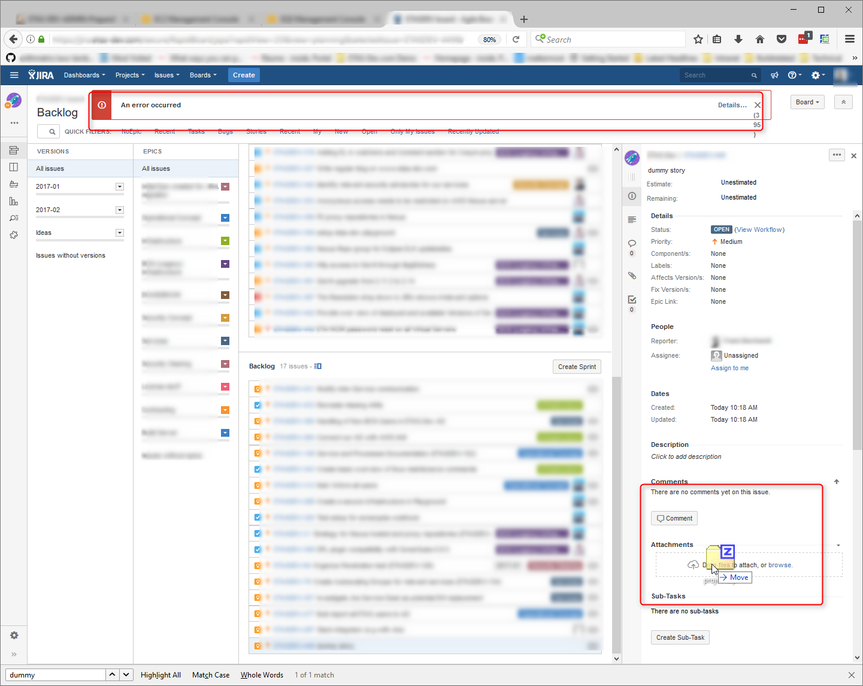Viewport: 863px width, 686px height.
Task: Open the Boards menu
Action: pos(203,75)
